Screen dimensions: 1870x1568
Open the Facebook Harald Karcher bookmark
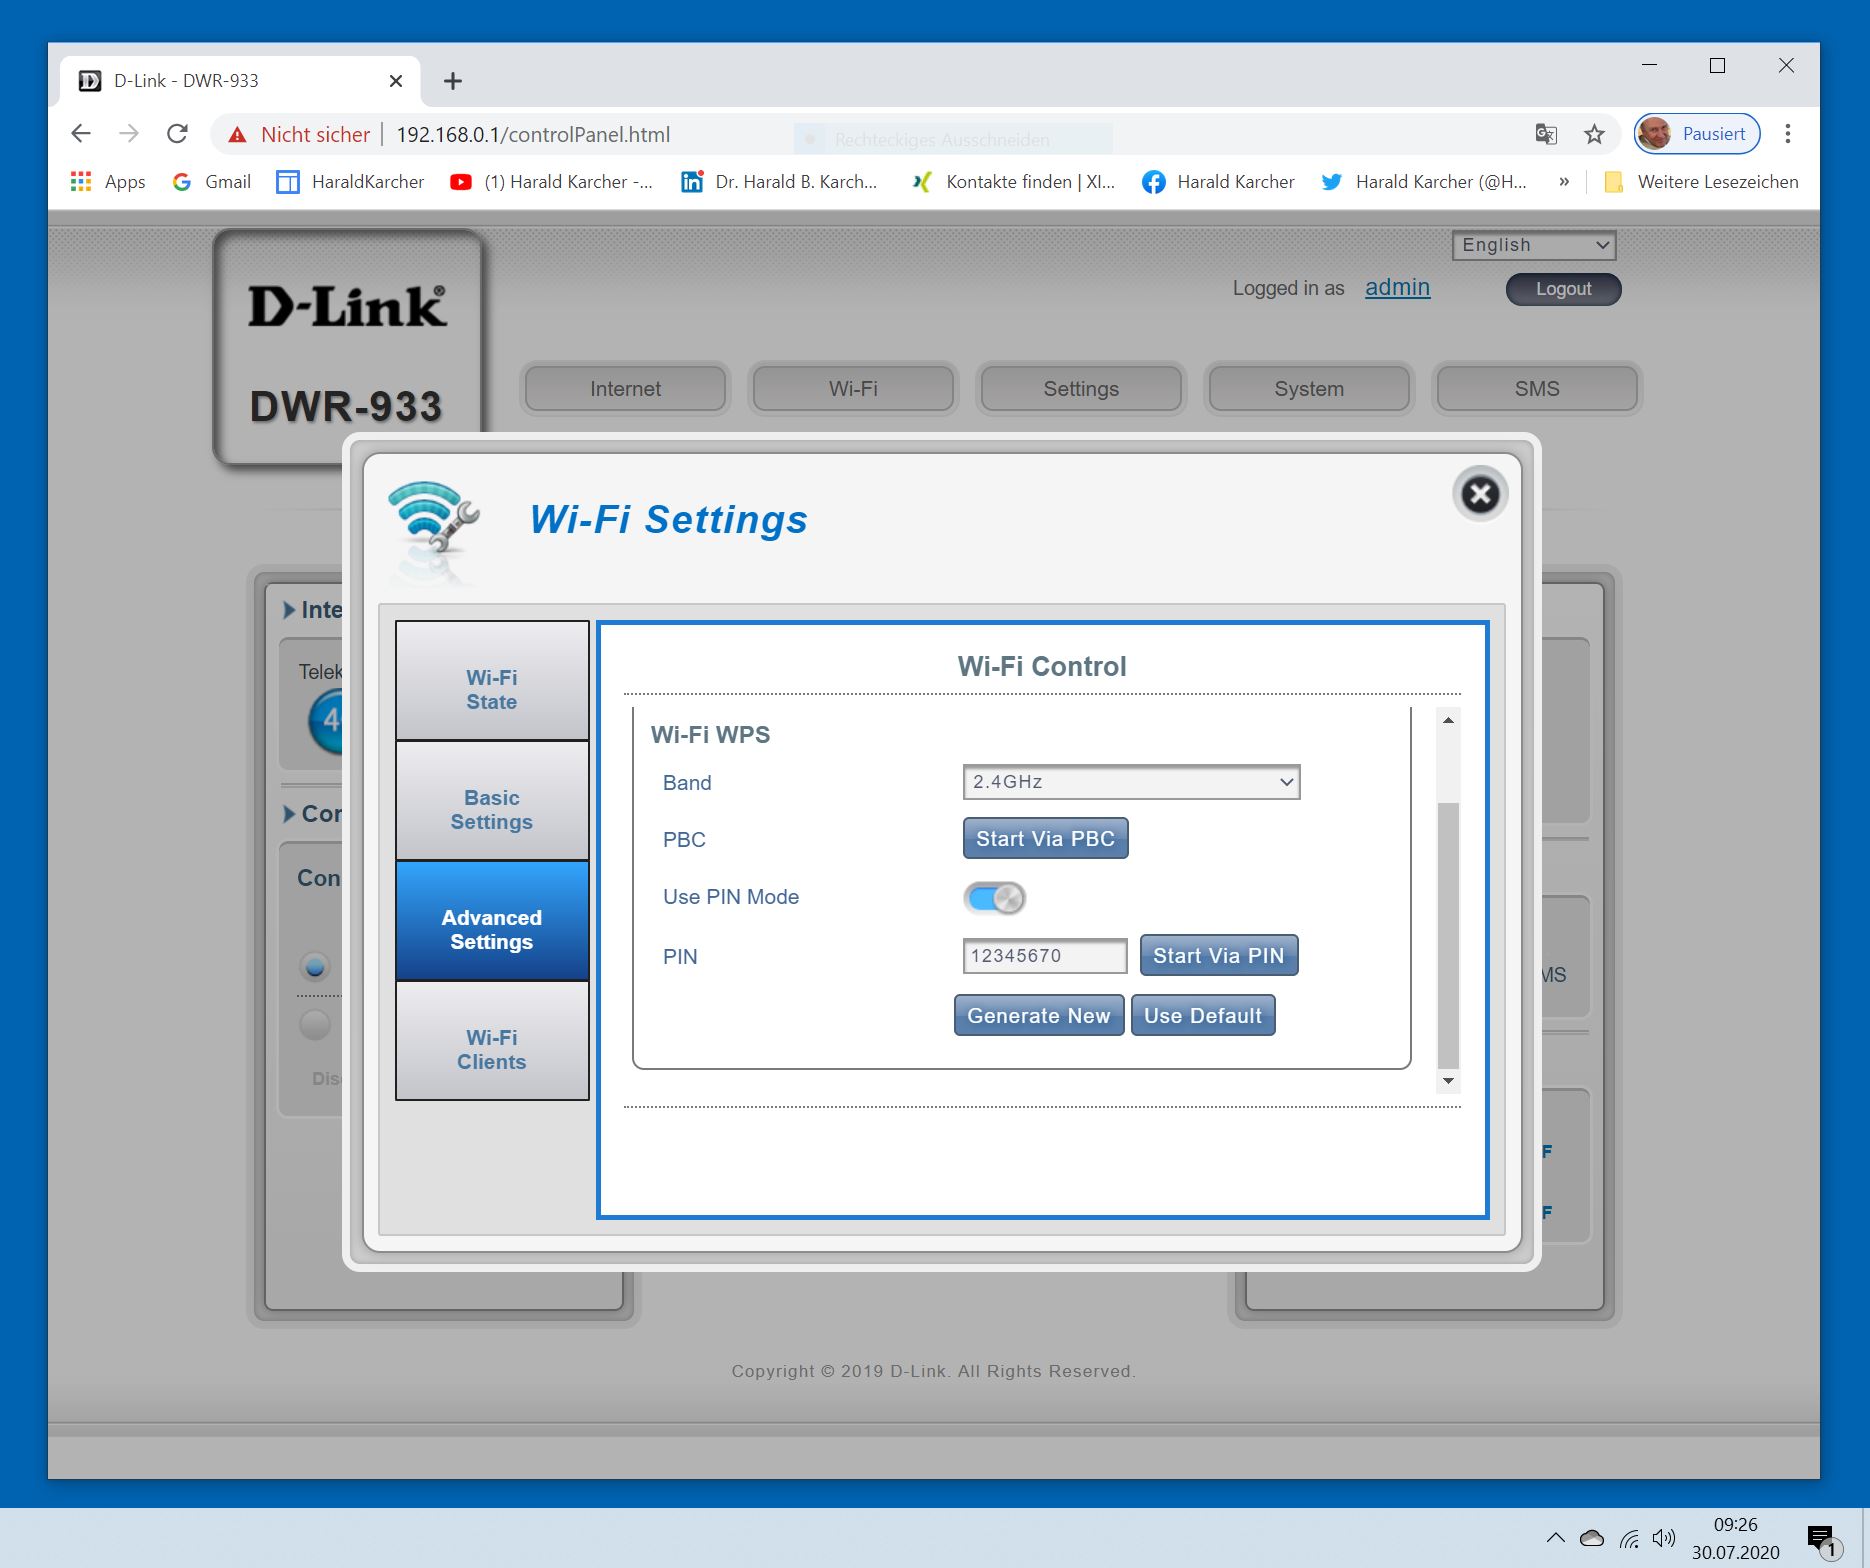click(1218, 182)
